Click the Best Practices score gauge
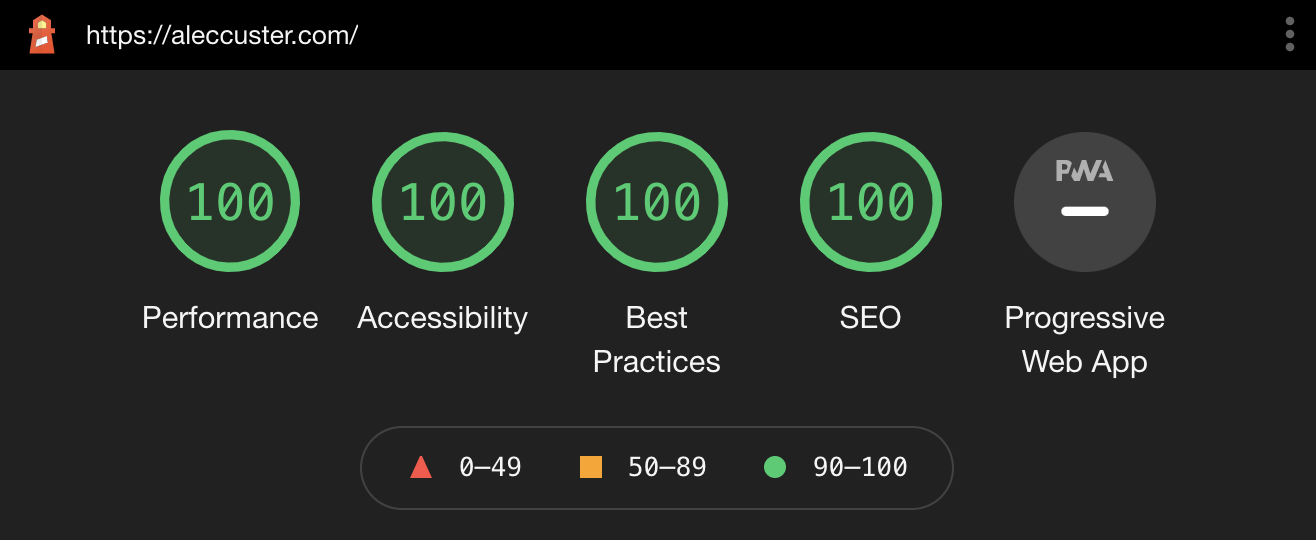 tap(657, 202)
